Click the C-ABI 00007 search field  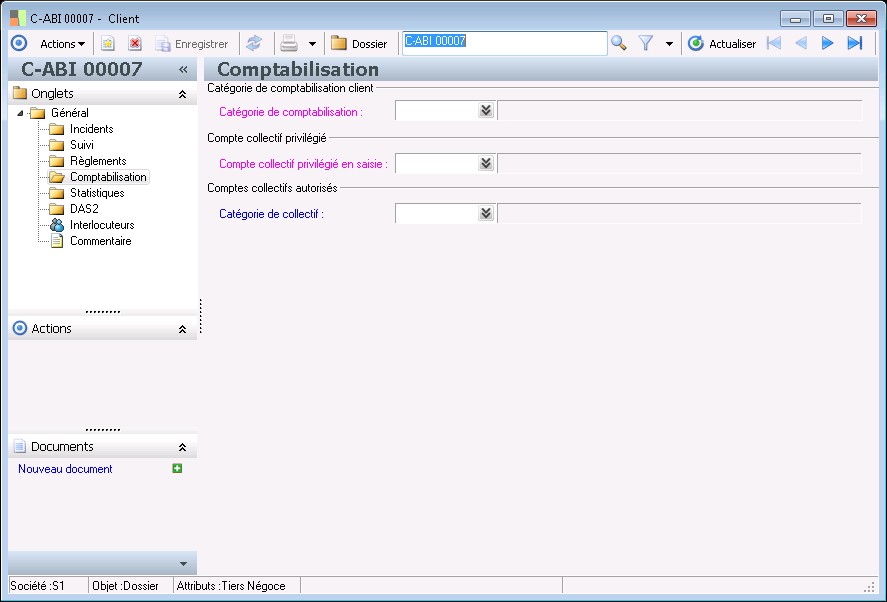pos(505,43)
